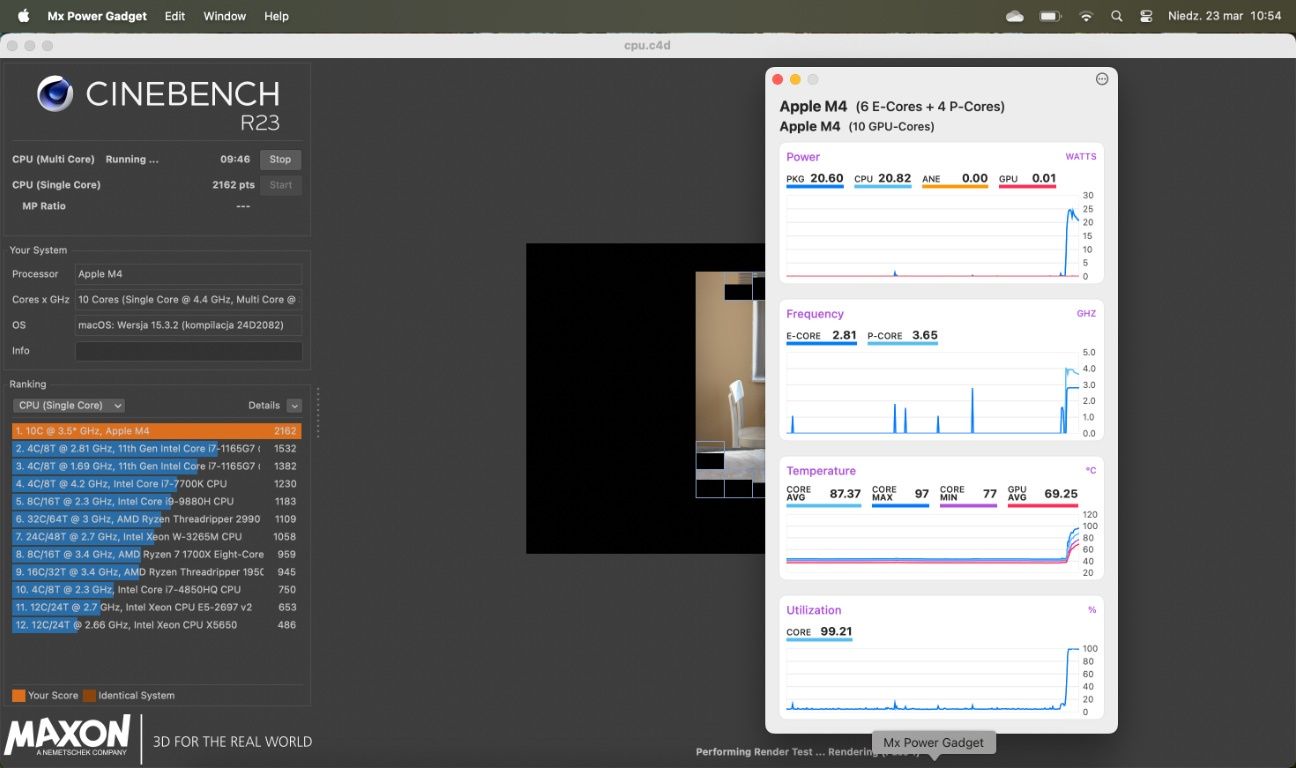Expand the Details dropdown arrow

[294, 405]
